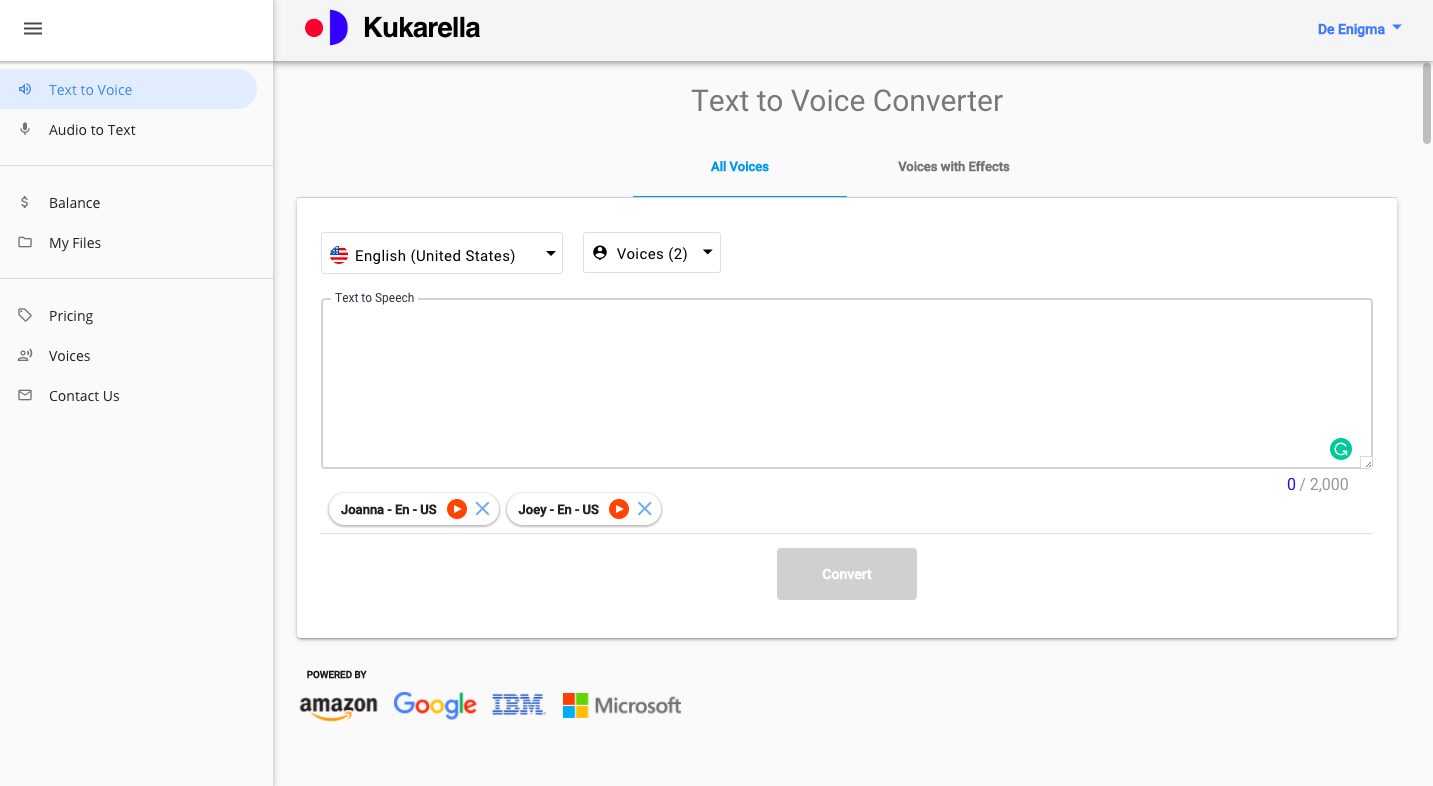Click the Kukarella logo
Image resolution: width=1433 pixels, height=786 pixels.
point(392,28)
